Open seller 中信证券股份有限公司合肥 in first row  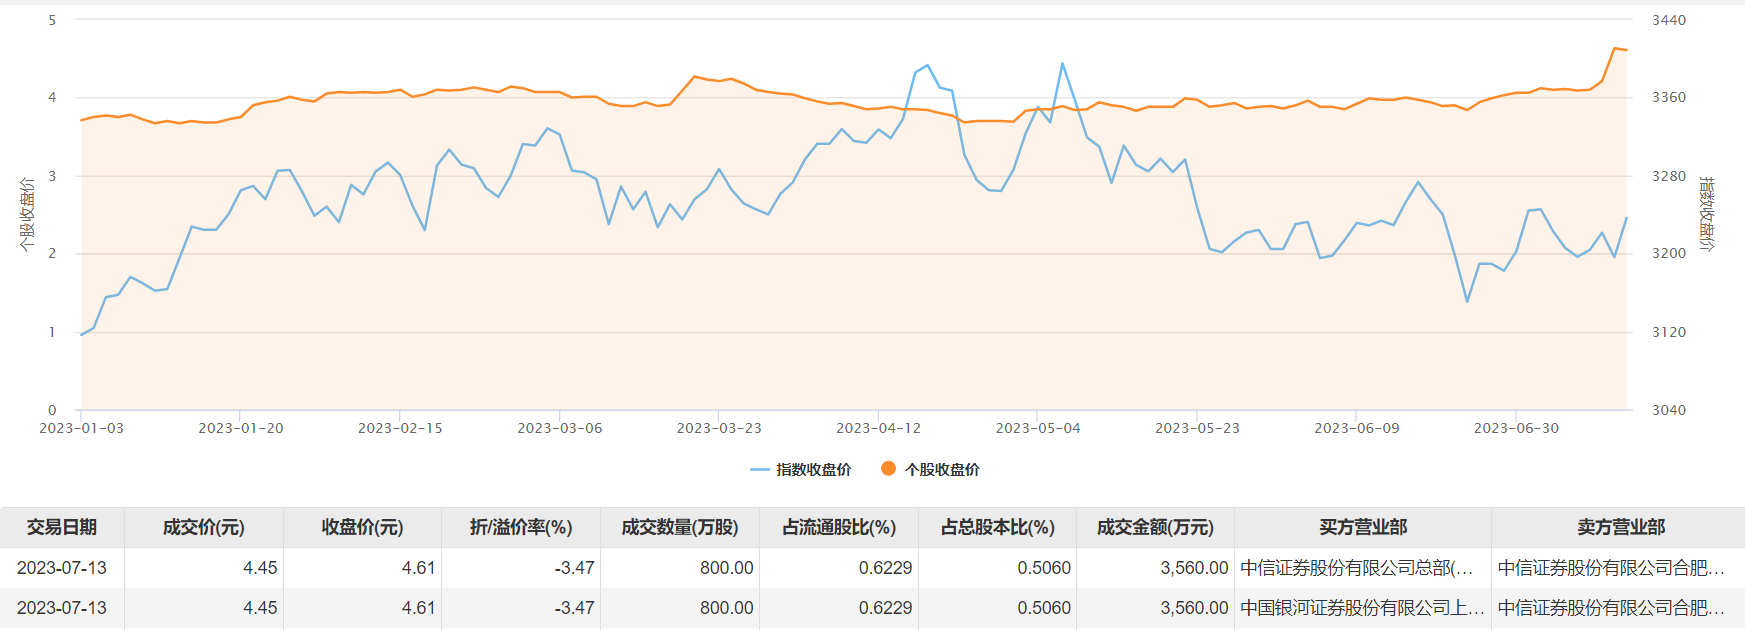[x=1611, y=568]
